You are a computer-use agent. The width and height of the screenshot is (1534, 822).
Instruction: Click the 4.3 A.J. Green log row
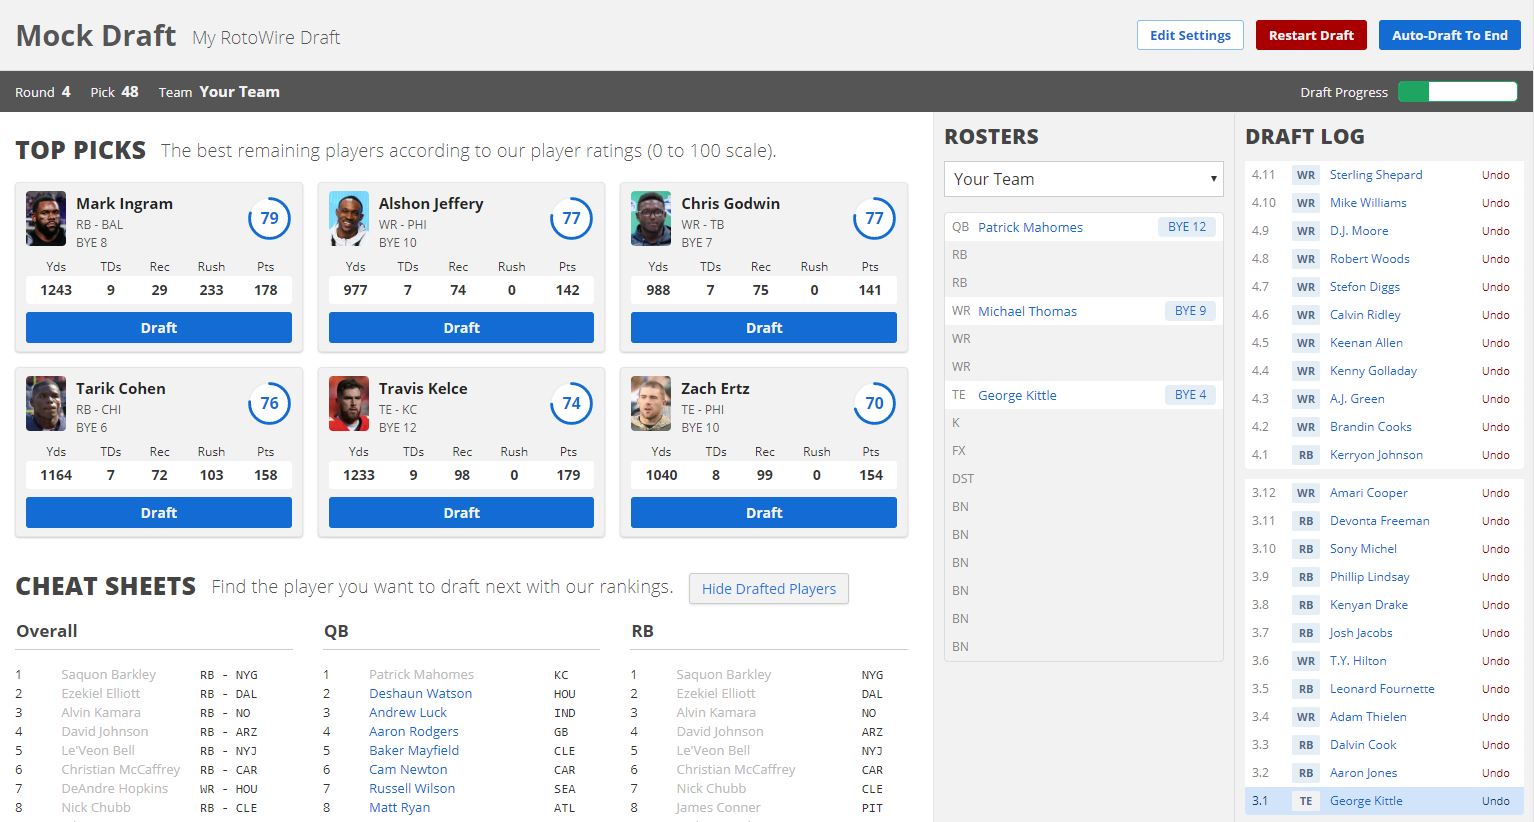[1384, 399]
